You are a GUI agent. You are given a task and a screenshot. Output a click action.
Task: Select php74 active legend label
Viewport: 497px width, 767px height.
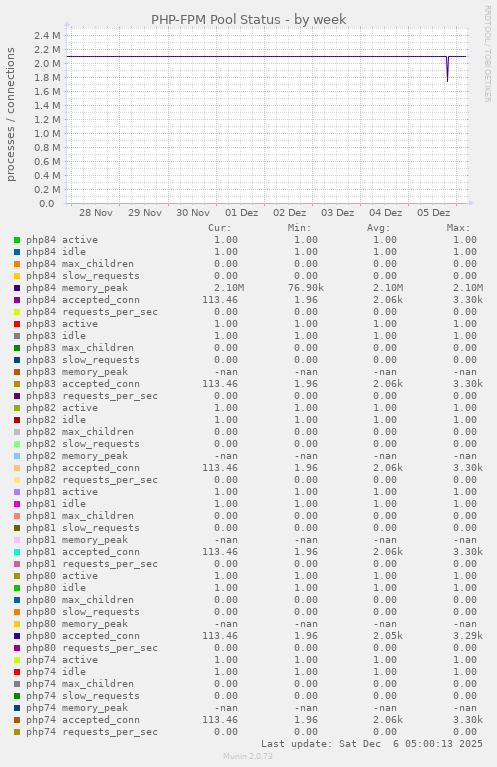click(x=62, y=660)
